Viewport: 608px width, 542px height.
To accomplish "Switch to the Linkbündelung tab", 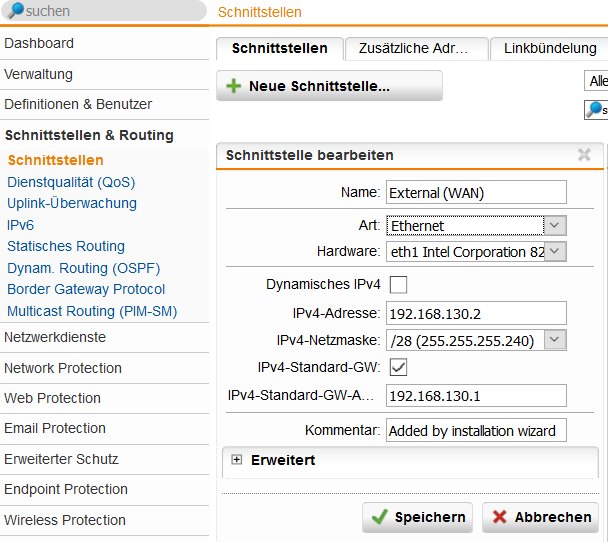I will coord(550,48).
